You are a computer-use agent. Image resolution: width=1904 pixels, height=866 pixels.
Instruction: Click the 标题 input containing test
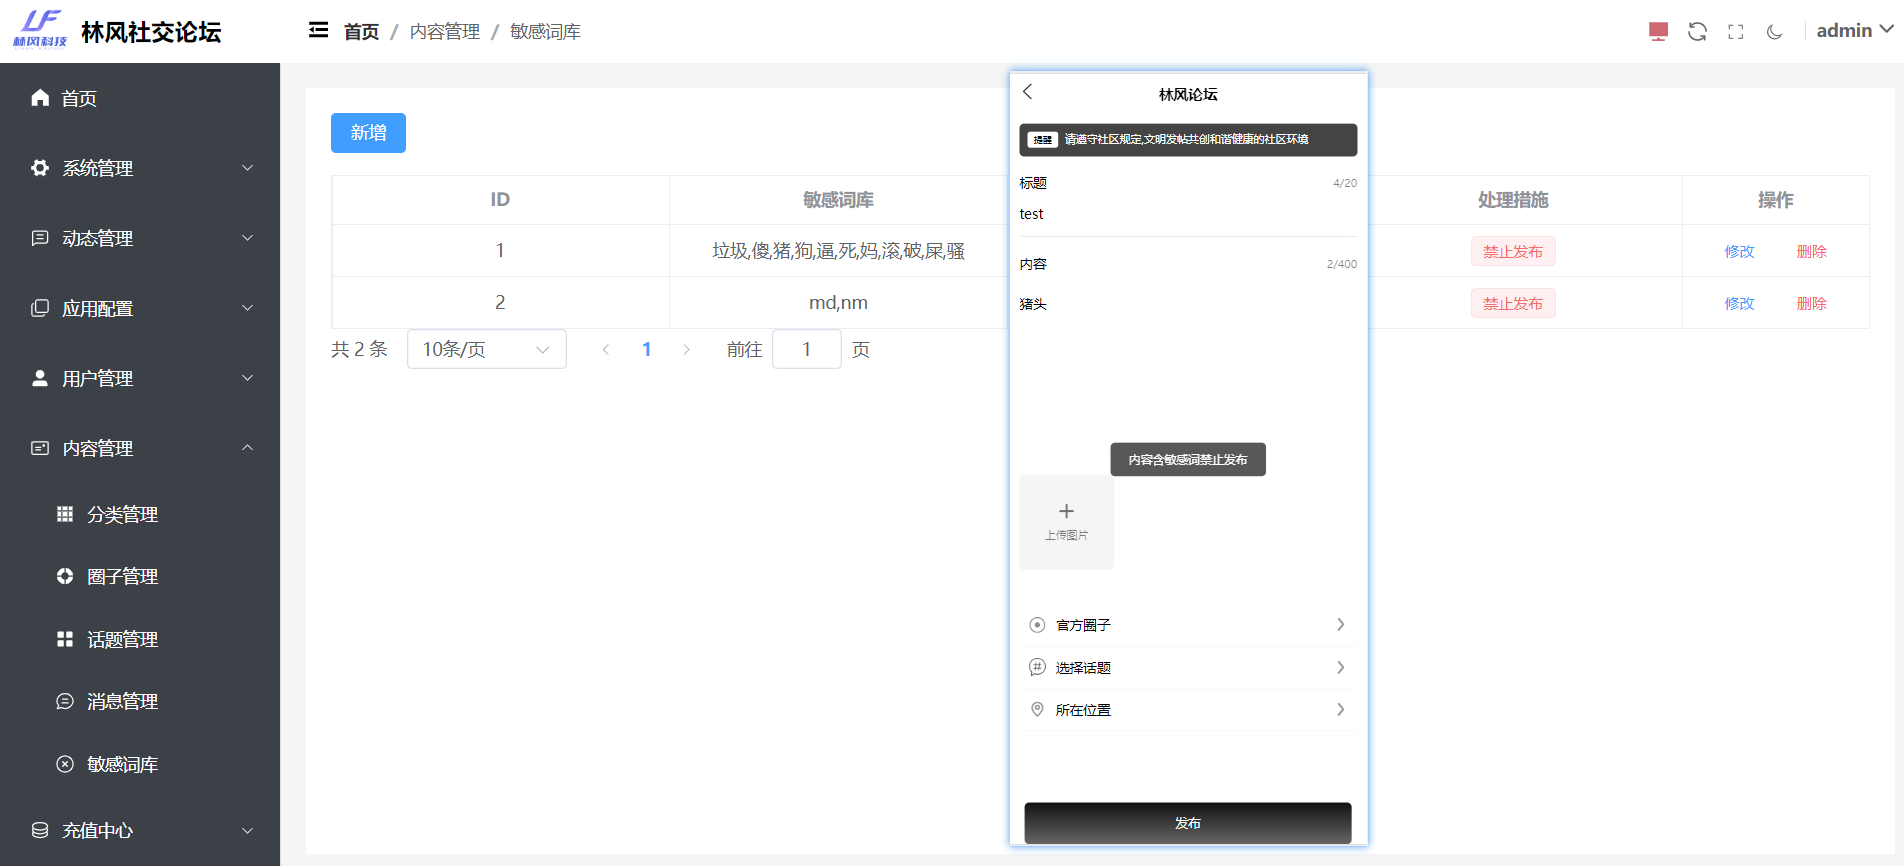point(1188,214)
